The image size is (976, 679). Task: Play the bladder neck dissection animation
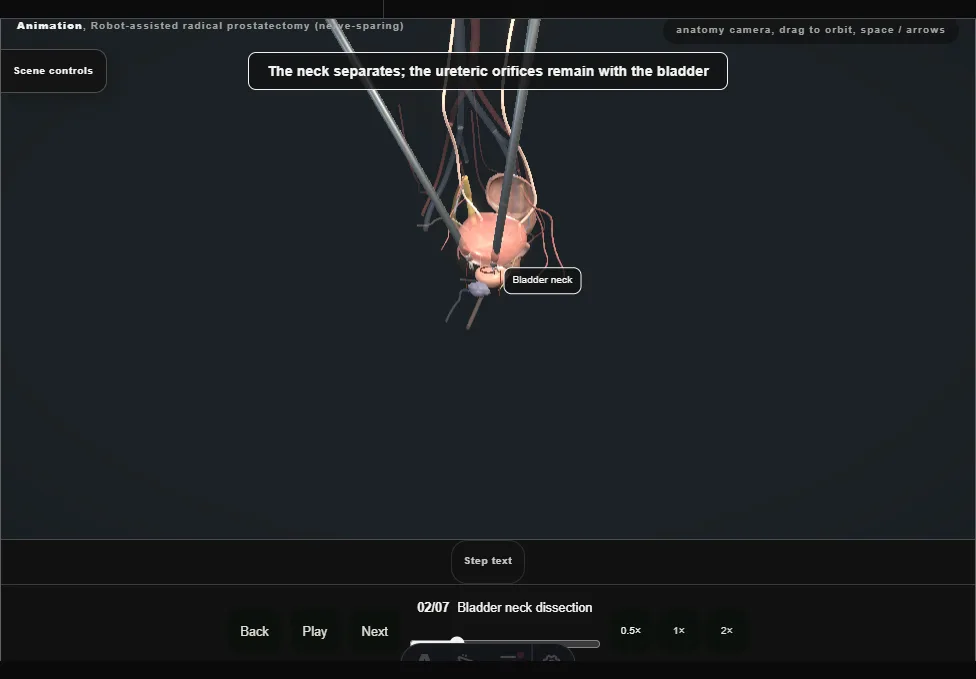pyautogui.click(x=315, y=631)
